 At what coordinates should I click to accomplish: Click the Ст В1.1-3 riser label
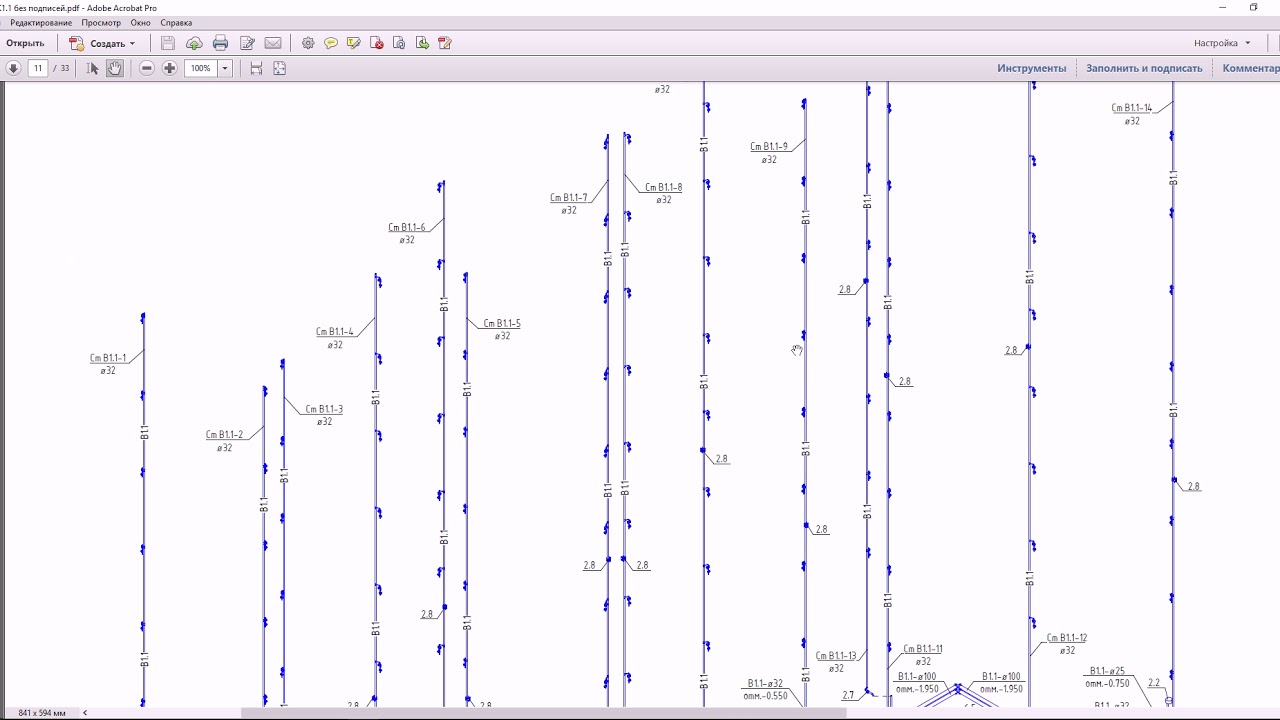click(x=324, y=409)
